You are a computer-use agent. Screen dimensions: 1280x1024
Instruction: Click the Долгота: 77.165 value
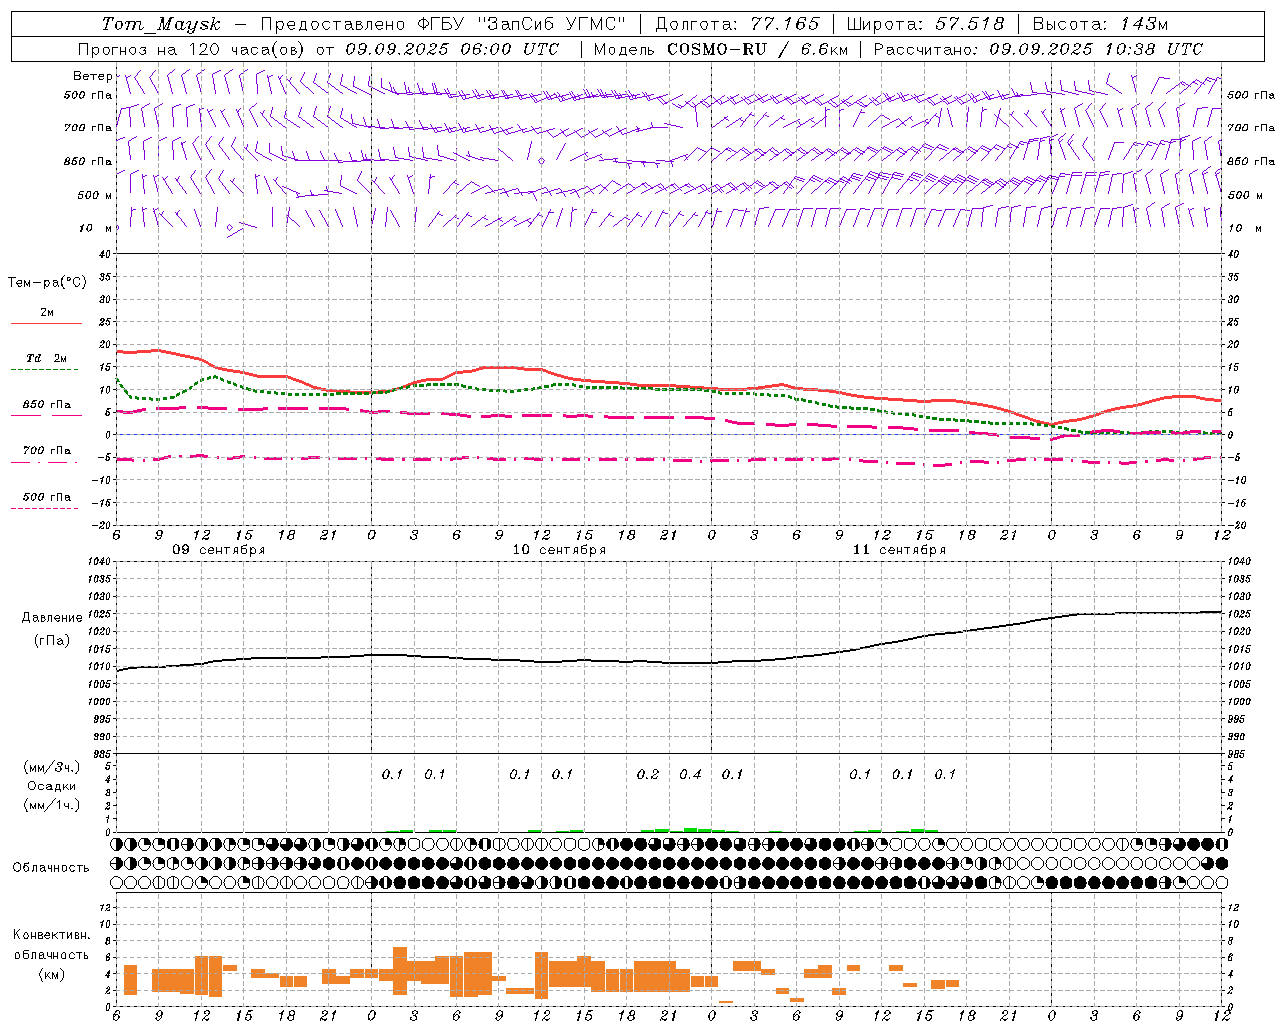tap(737, 24)
